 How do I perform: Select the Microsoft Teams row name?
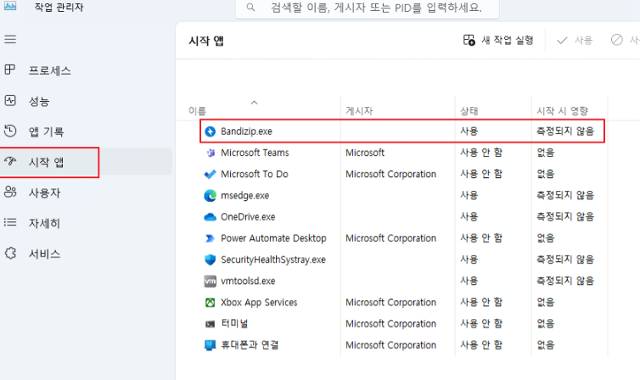point(255,153)
